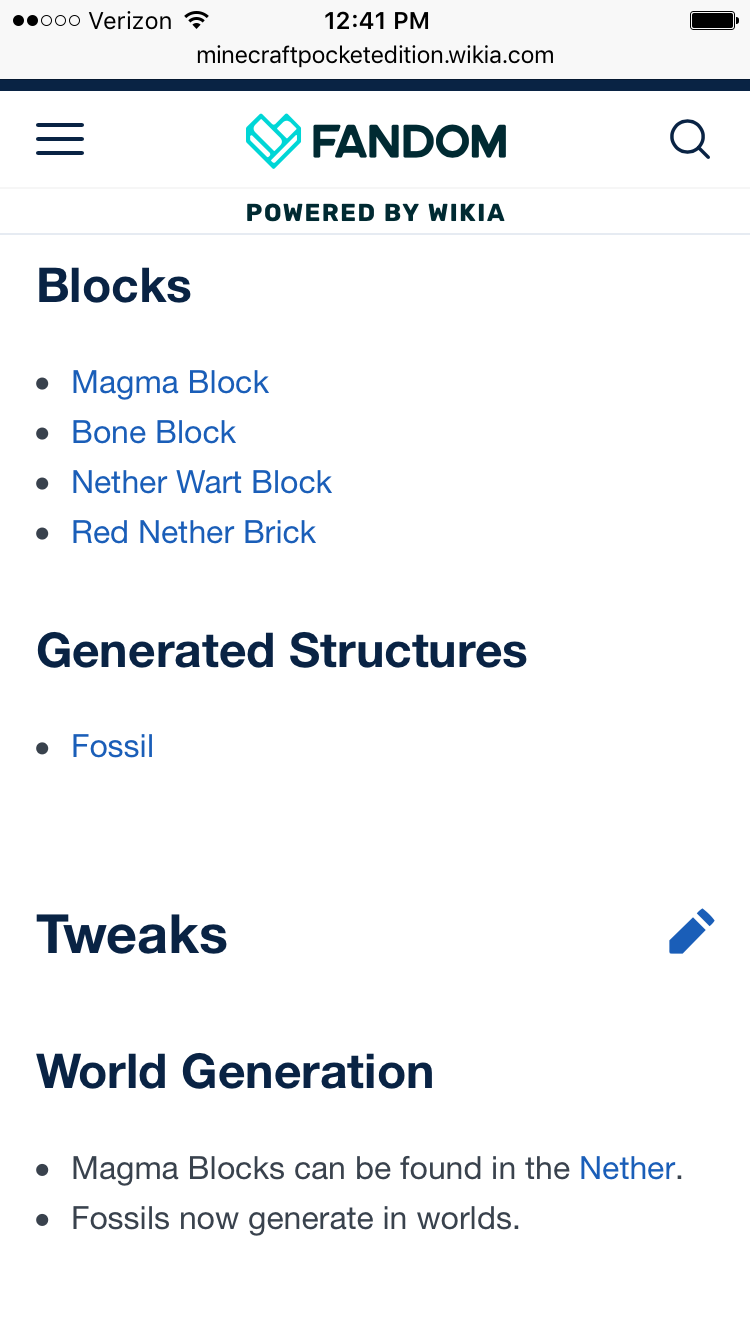Open the Bone Block link
The width and height of the screenshot is (750, 1334).
tap(153, 432)
